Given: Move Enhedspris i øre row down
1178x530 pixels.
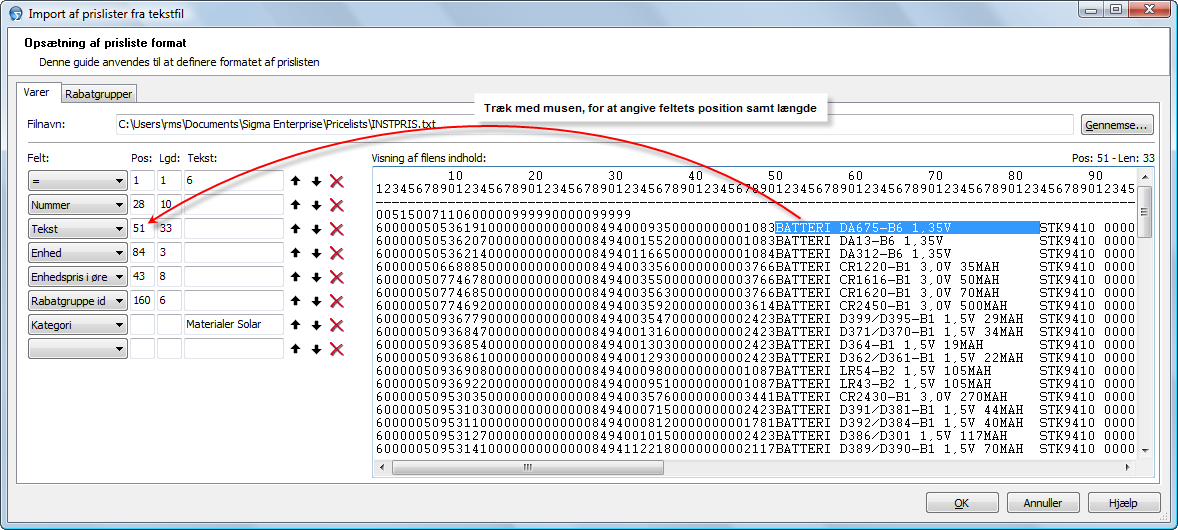Looking at the screenshot, I should (x=316, y=277).
